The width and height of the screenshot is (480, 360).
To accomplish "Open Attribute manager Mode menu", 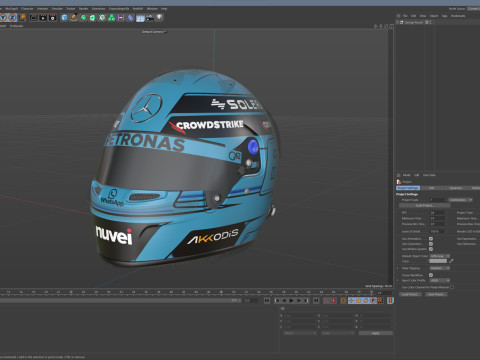I will (x=407, y=175).
